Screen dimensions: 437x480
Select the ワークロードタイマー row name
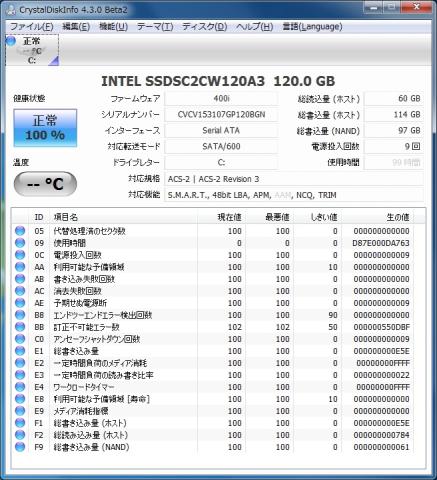point(84,387)
